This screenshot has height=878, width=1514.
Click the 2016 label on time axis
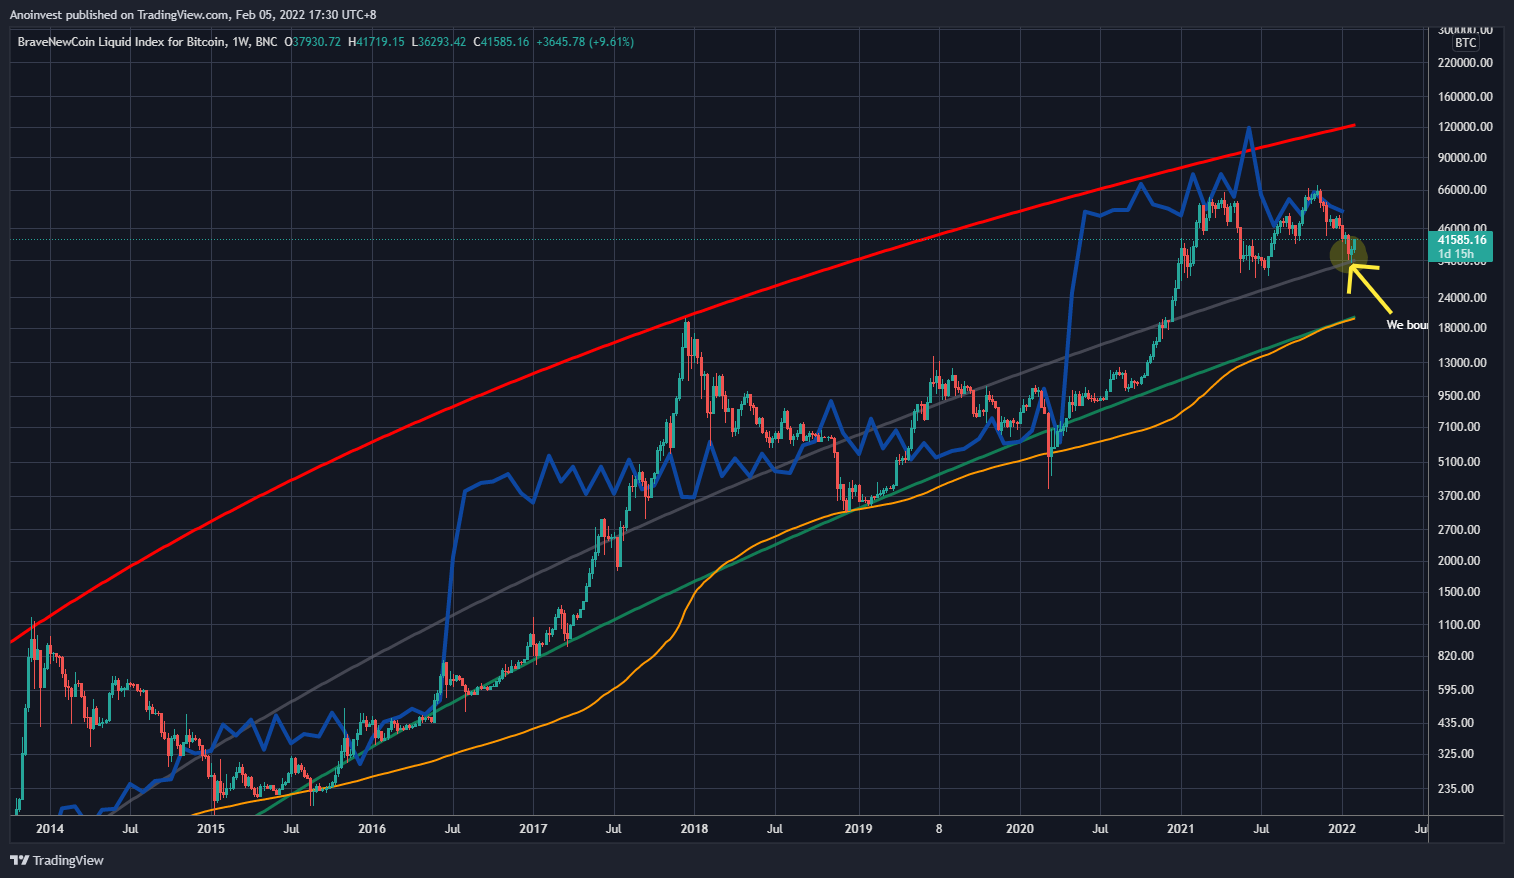pos(372,829)
